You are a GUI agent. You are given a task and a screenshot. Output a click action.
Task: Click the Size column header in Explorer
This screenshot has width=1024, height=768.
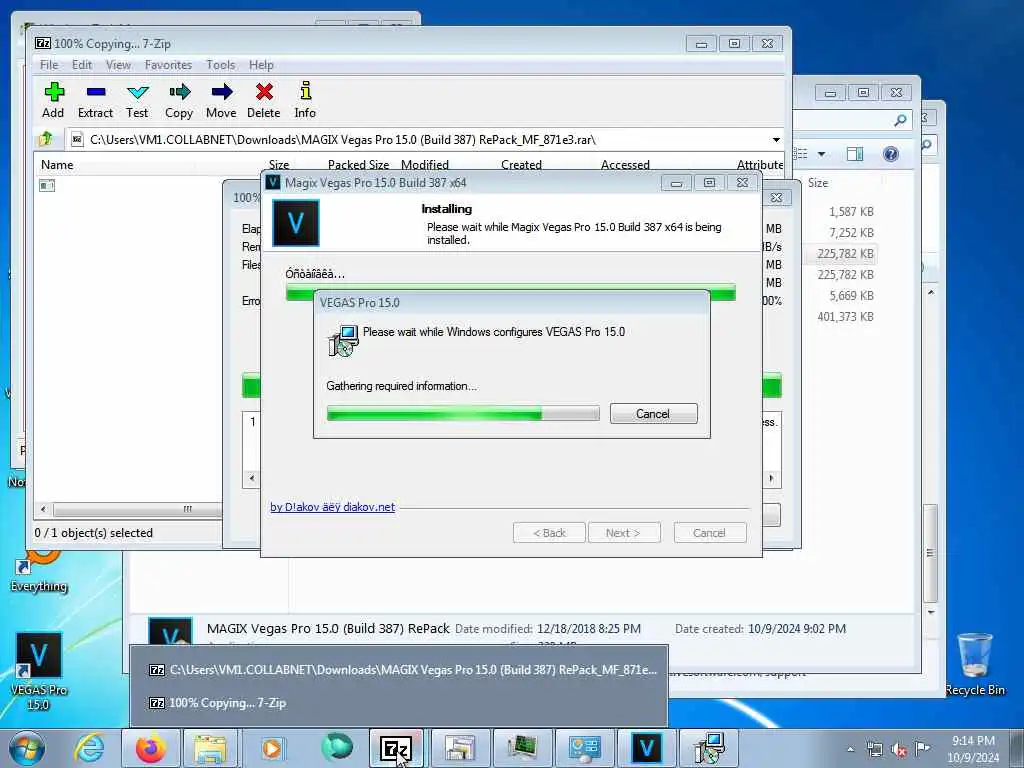point(818,183)
